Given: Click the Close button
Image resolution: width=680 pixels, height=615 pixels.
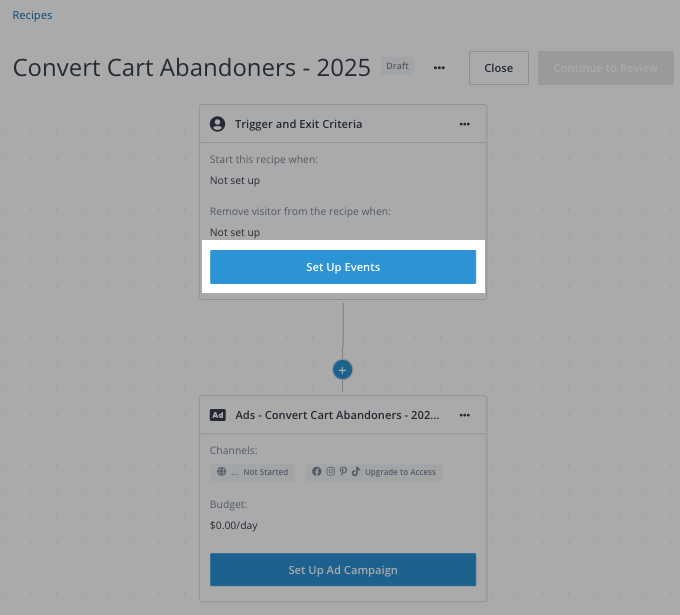Looking at the screenshot, I should (x=499, y=68).
